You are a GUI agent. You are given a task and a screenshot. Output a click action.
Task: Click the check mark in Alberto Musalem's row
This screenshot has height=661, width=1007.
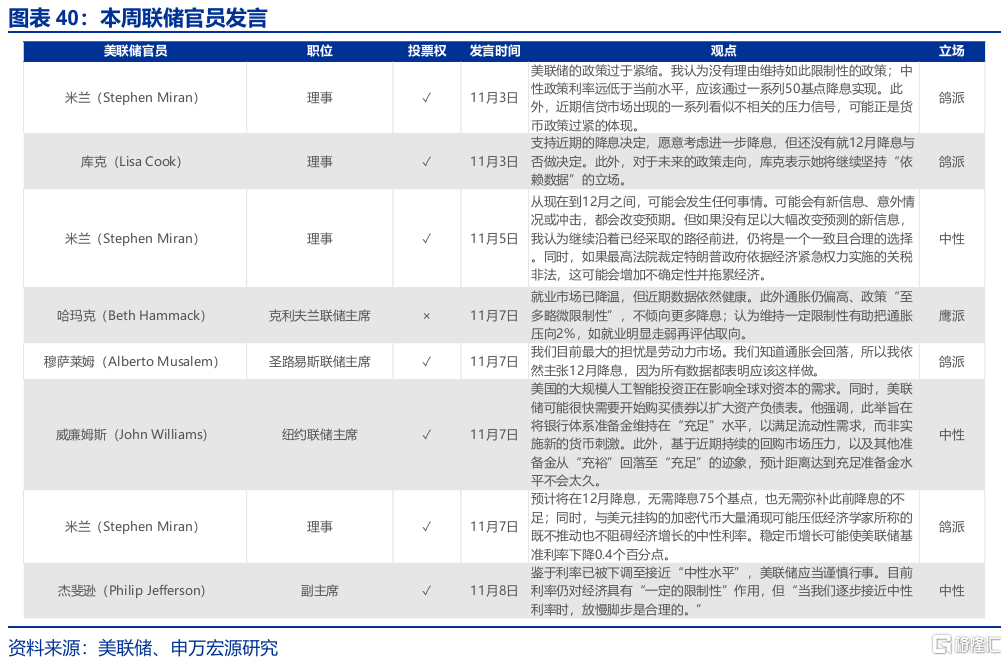(x=427, y=362)
